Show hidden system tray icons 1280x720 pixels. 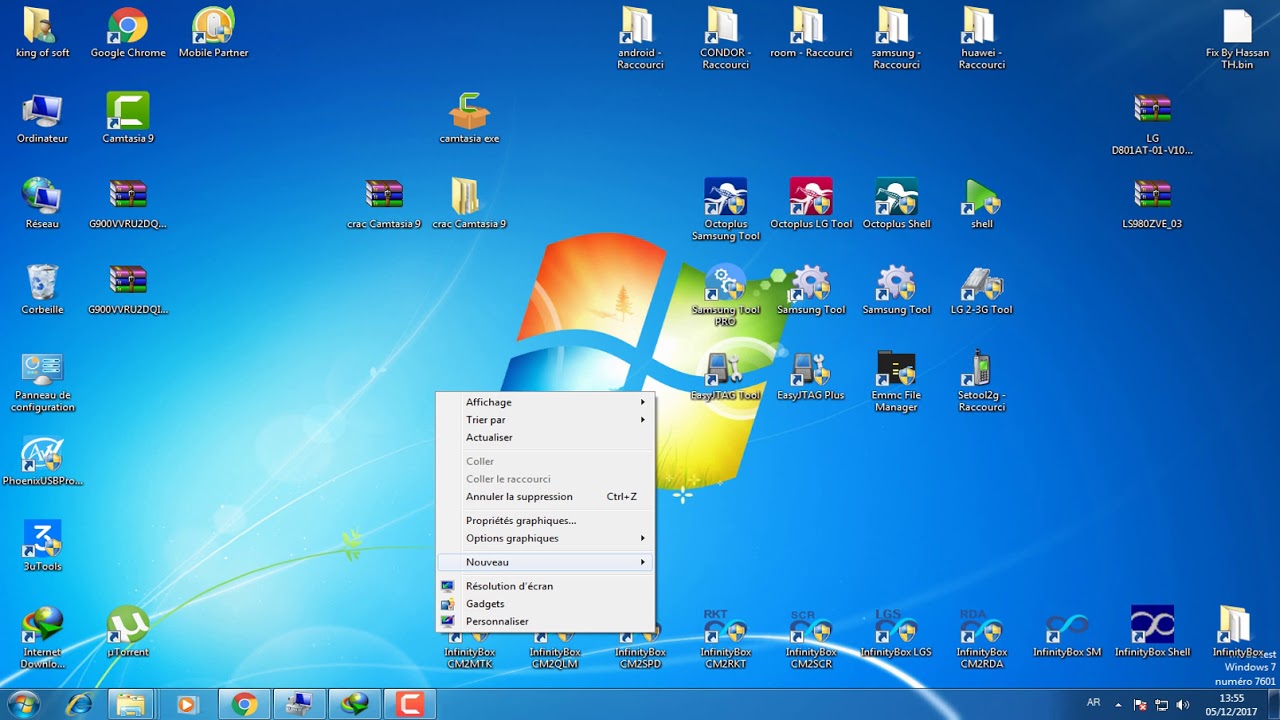point(1118,705)
